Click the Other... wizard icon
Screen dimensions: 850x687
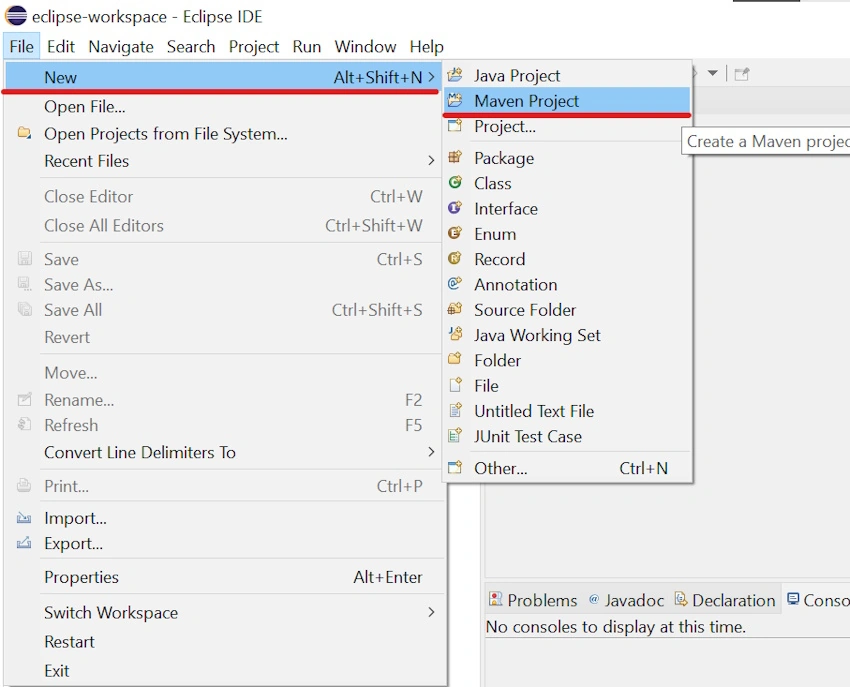click(x=455, y=467)
